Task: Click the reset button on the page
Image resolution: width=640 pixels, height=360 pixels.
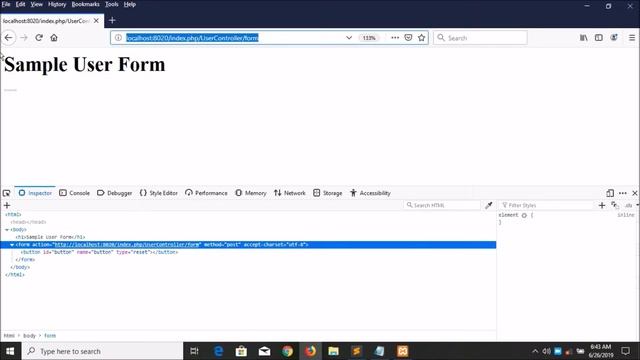Action: (10, 90)
